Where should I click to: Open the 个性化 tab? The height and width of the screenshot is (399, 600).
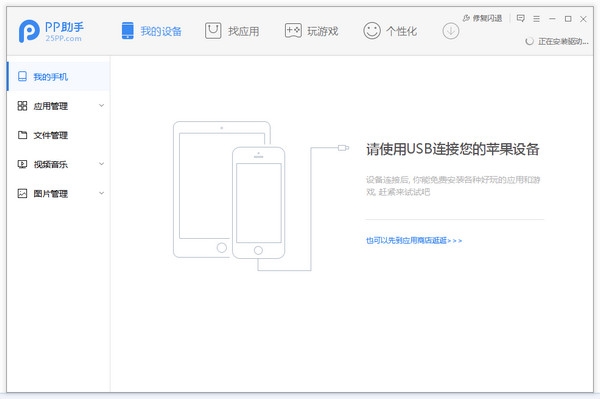pos(390,31)
